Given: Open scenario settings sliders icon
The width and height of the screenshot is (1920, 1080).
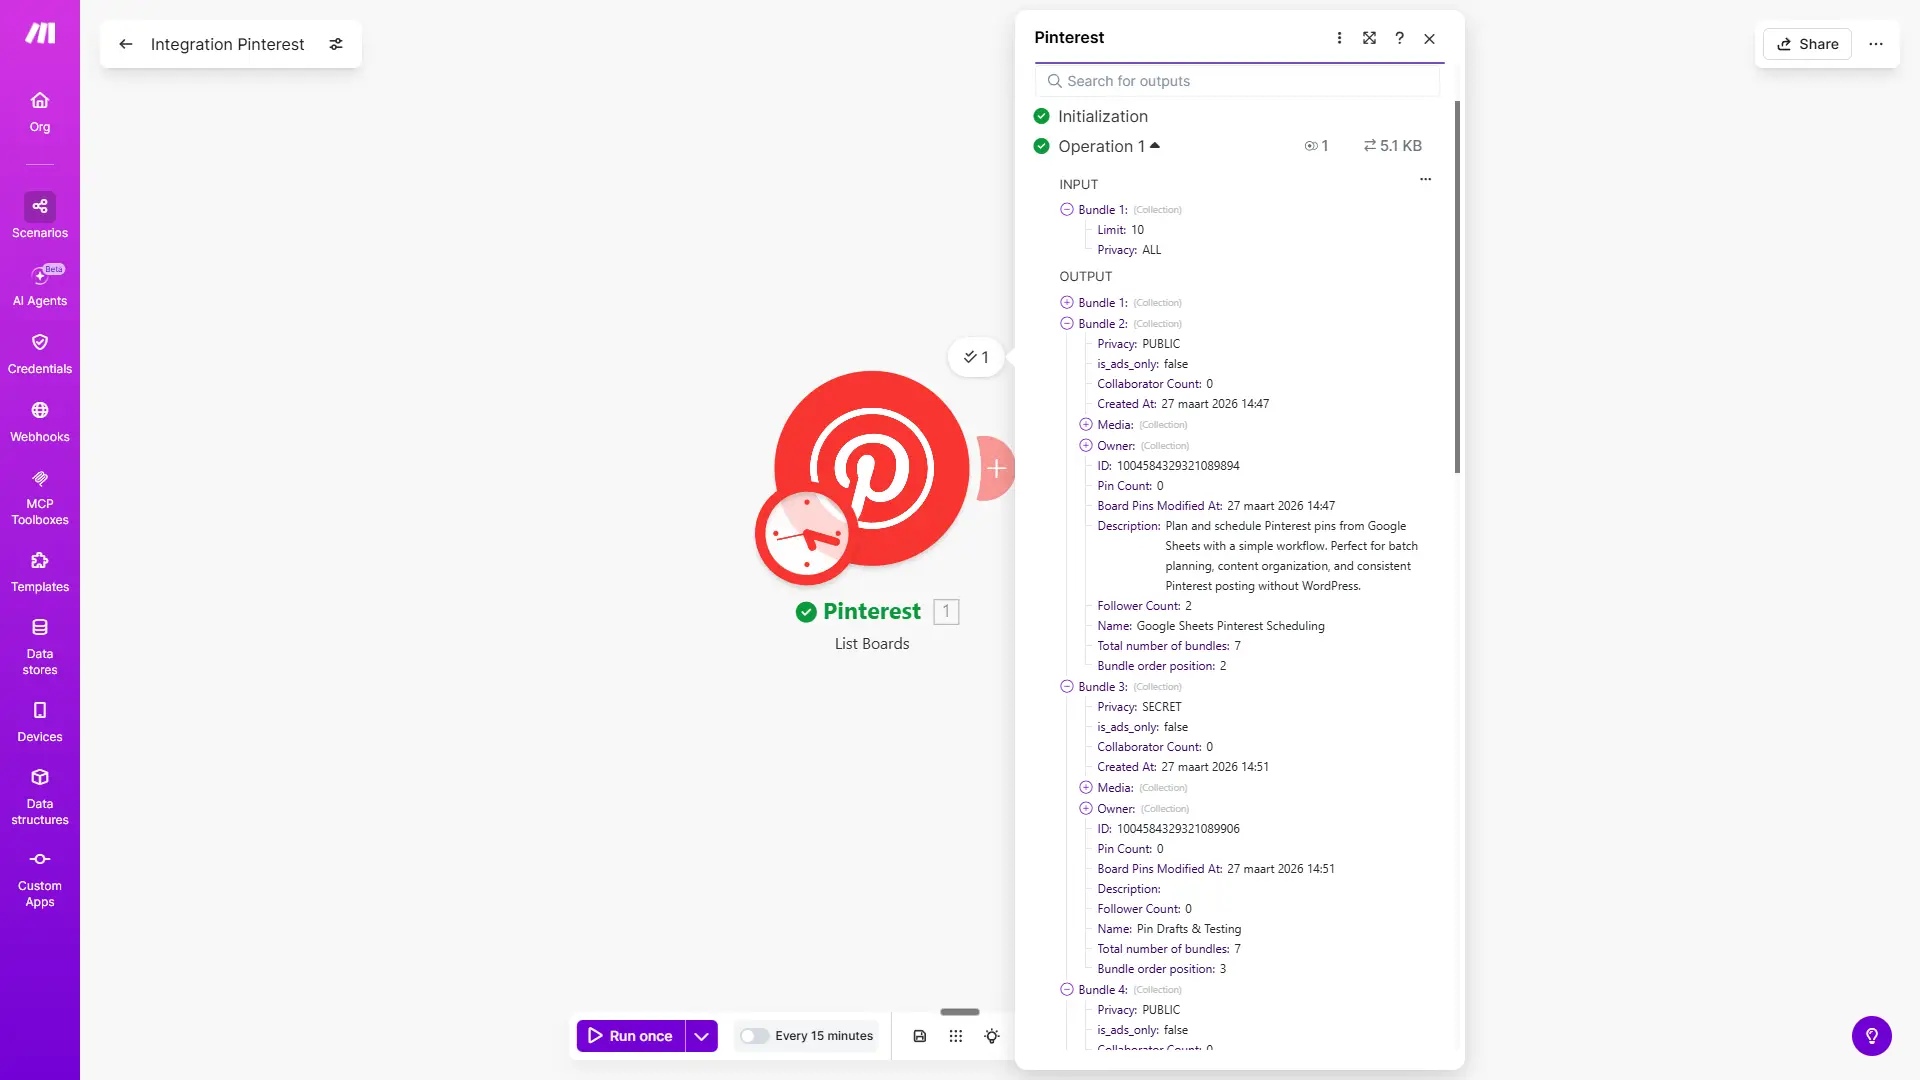Looking at the screenshot, I should 336,44.
